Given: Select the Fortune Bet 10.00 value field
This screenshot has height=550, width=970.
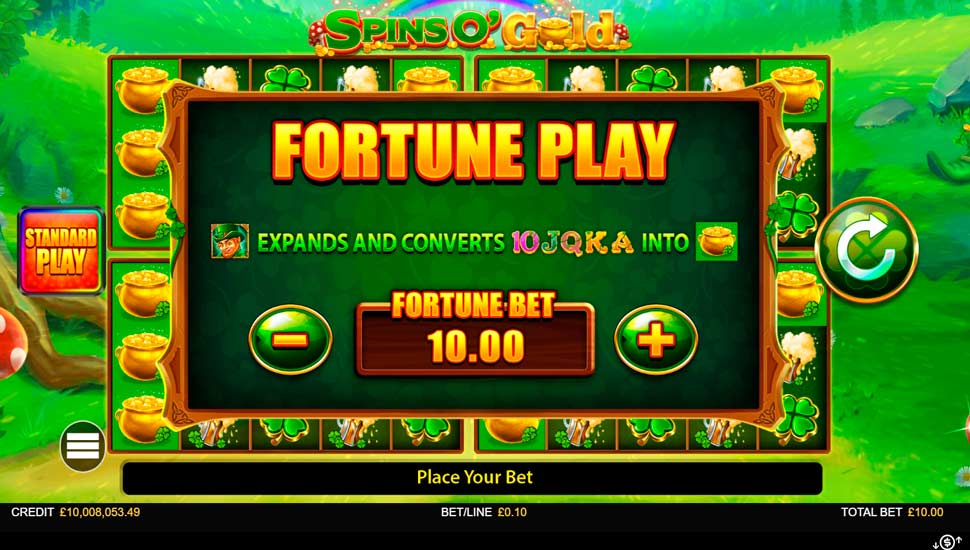Looking at the screenshot, I should (474, 345).
